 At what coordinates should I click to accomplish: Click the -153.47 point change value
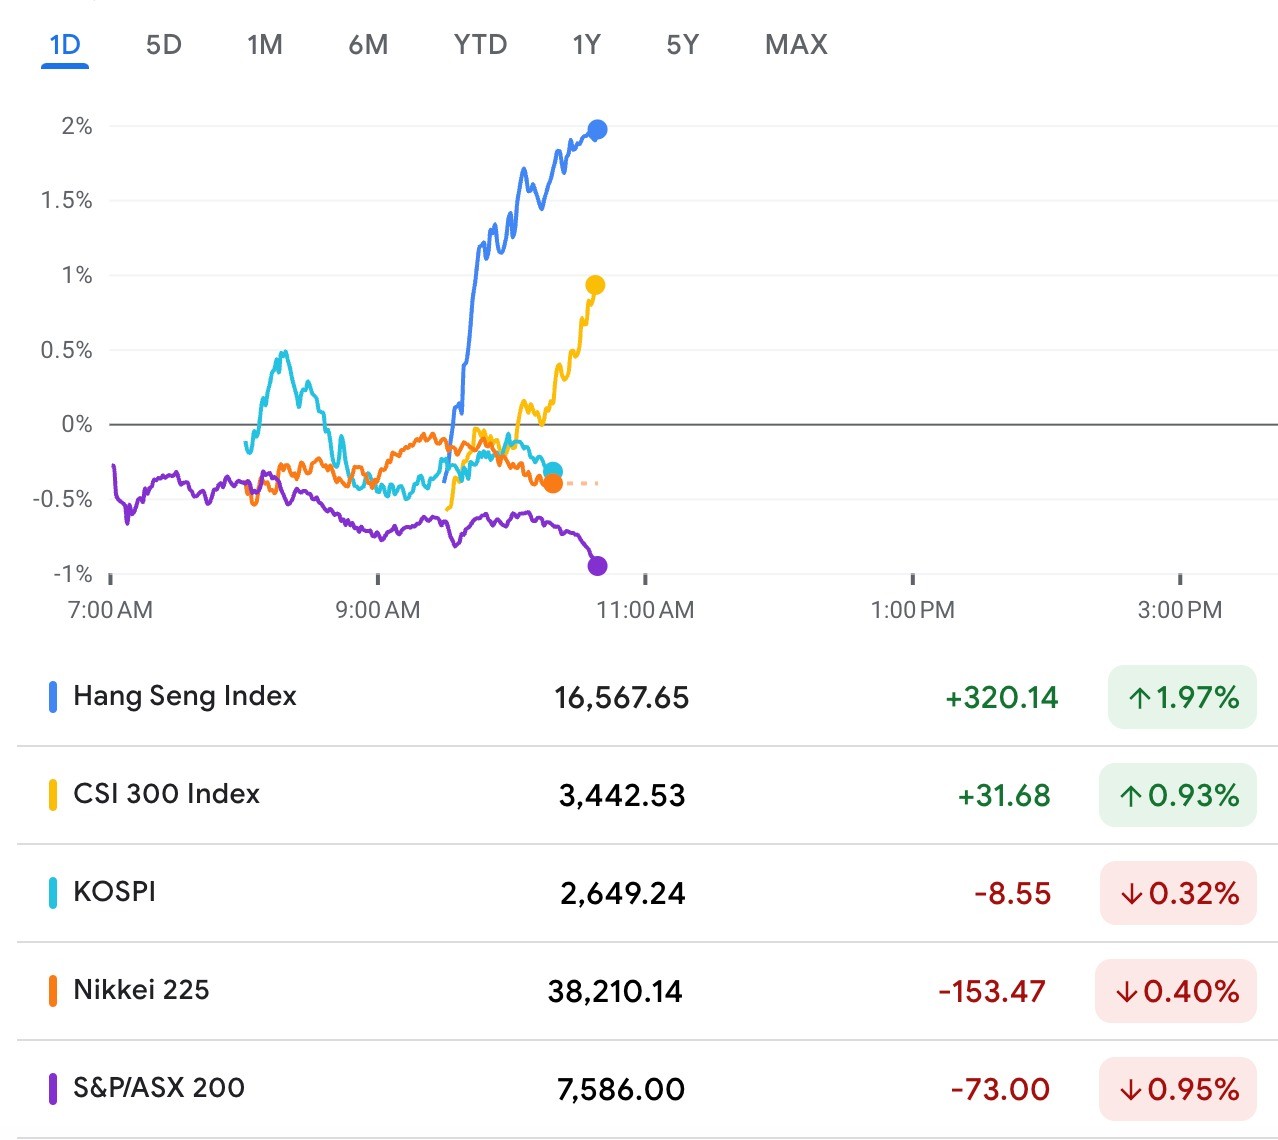tap(992, 992)
